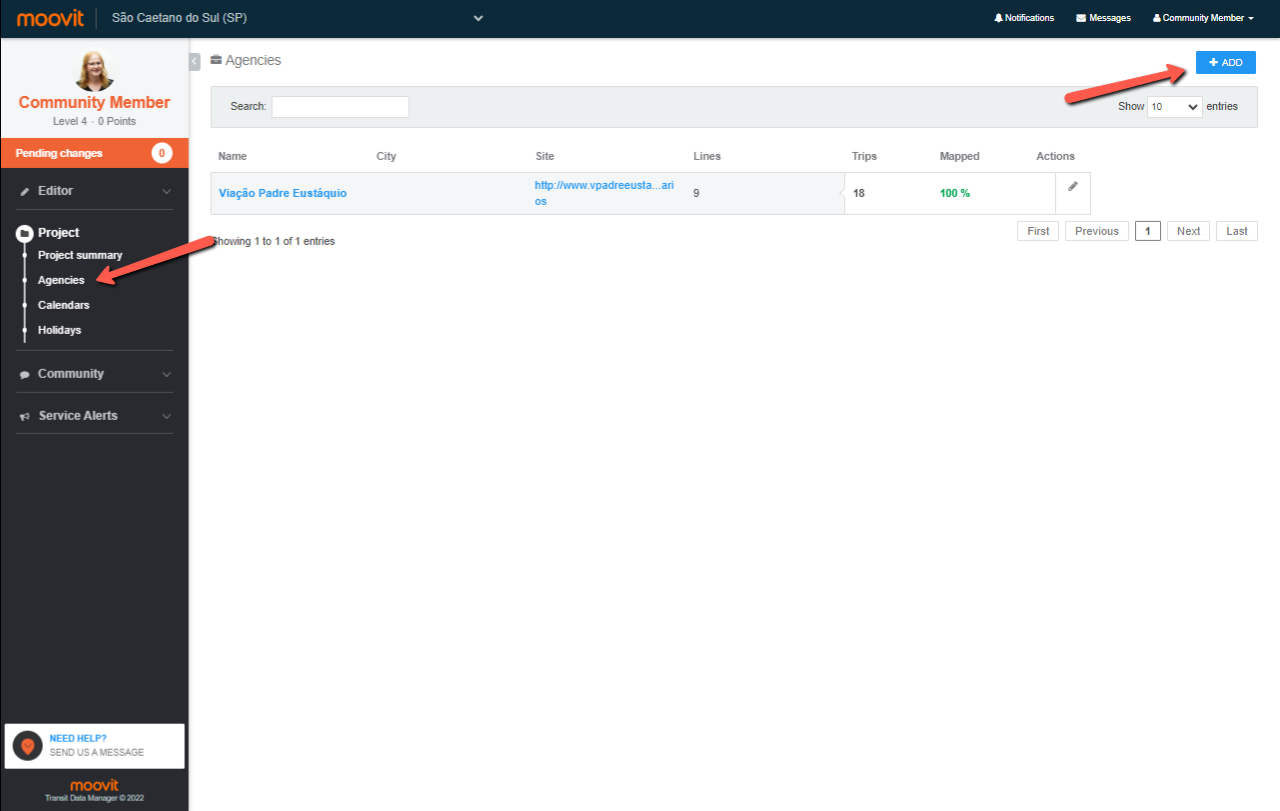The width and height of the screenshot is (1280, 811).
Task: Expand the Editor section
Action: point(94,190)
